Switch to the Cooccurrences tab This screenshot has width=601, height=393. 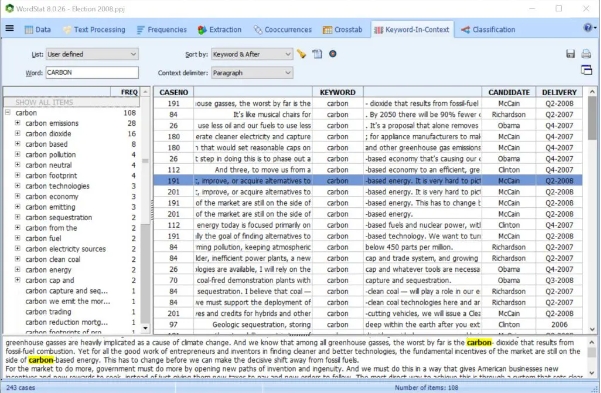(x=283, y=30)
